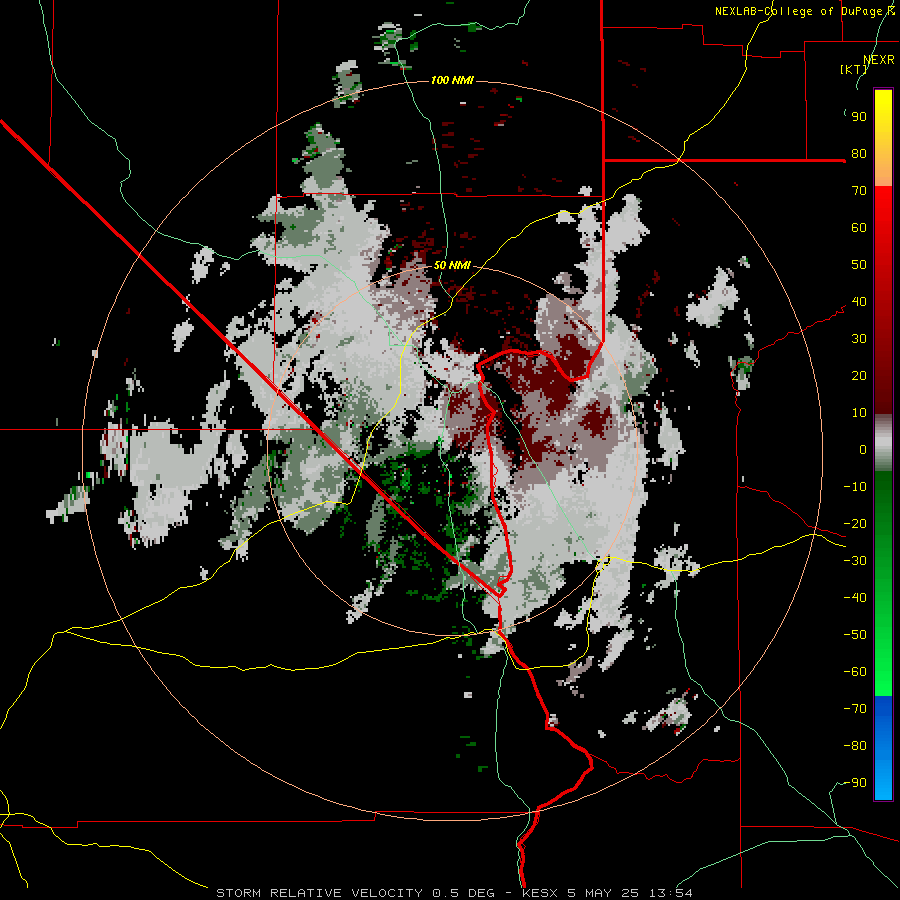Click the gray zero-velocity segment of color bar
Screen dimensions: 900x900
pyautogui.click(x=883, y=443)
